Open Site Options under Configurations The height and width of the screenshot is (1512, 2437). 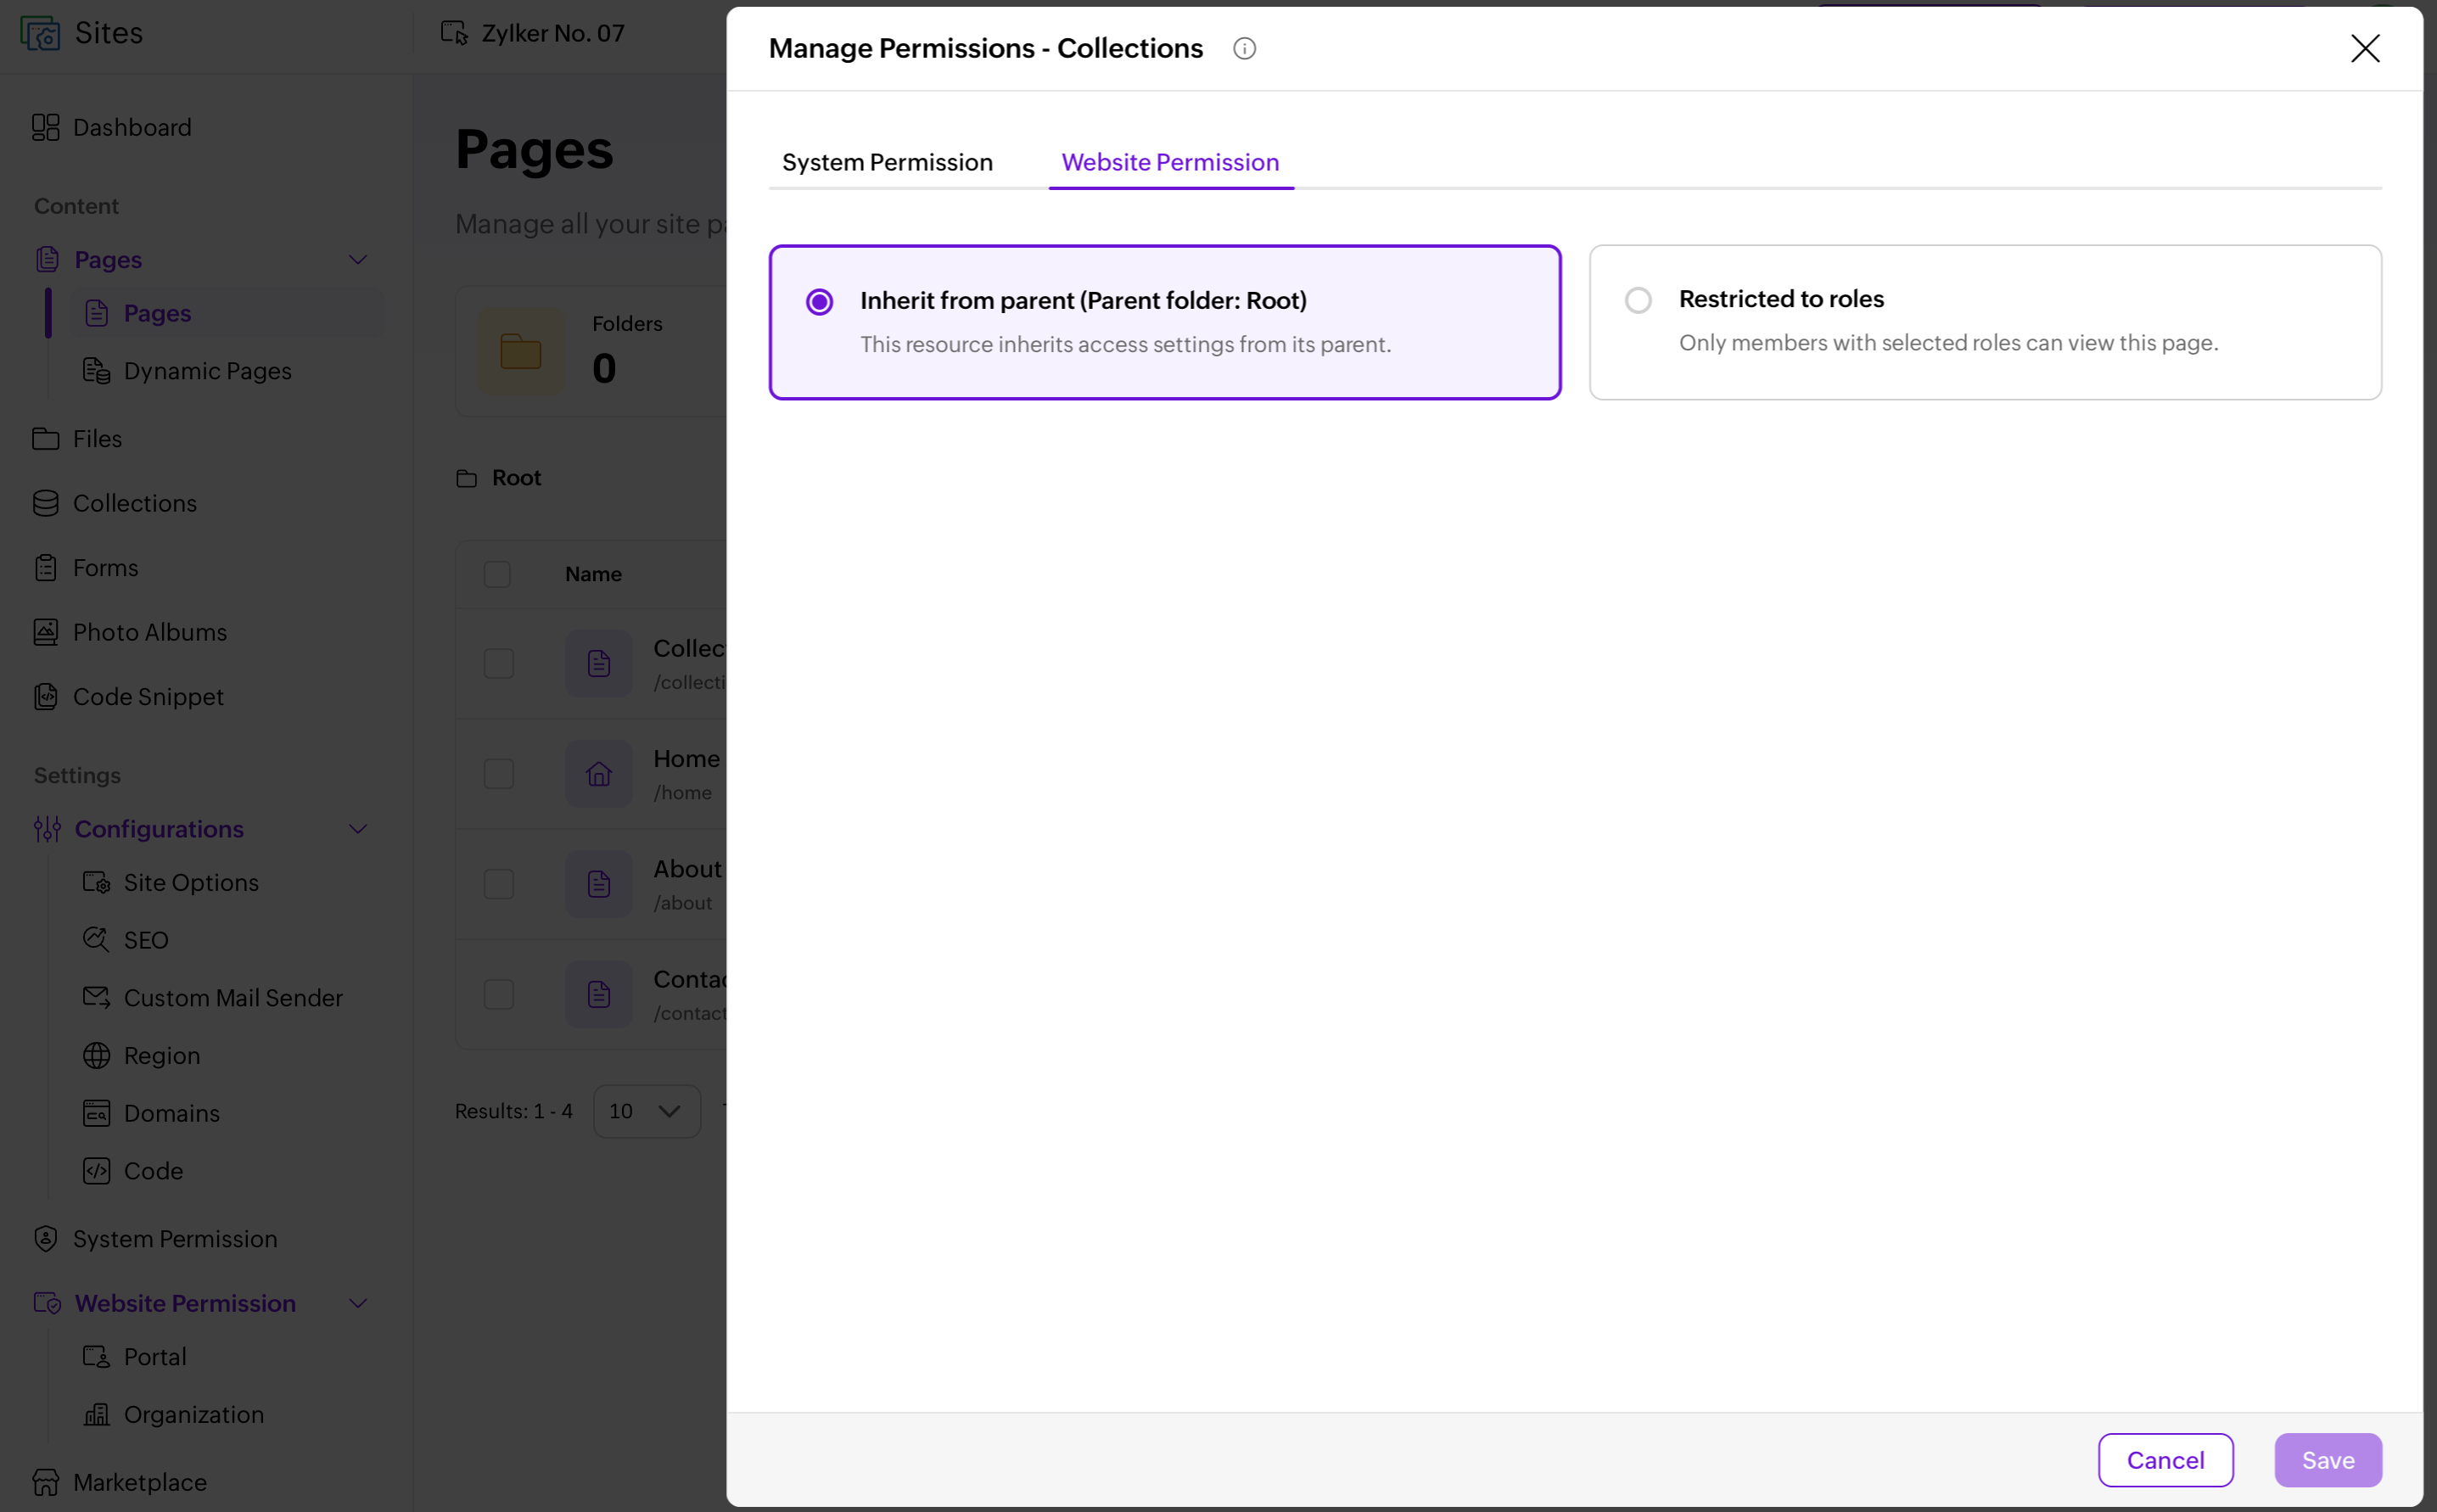coord(170,882)
